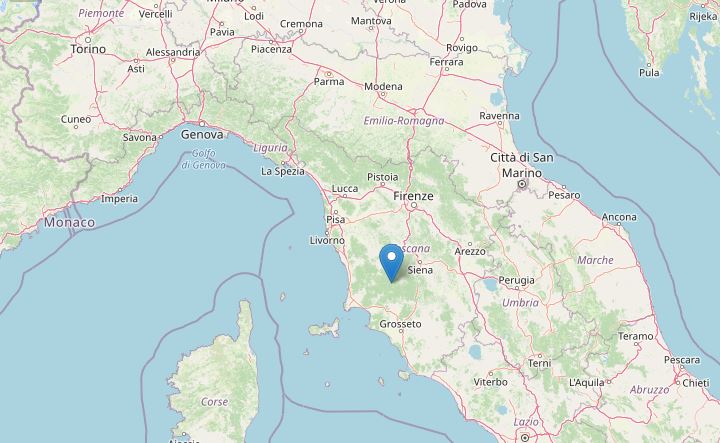720x443 pixels.
Task: Click the blue location pin near Siena
Action: [392, 263]
